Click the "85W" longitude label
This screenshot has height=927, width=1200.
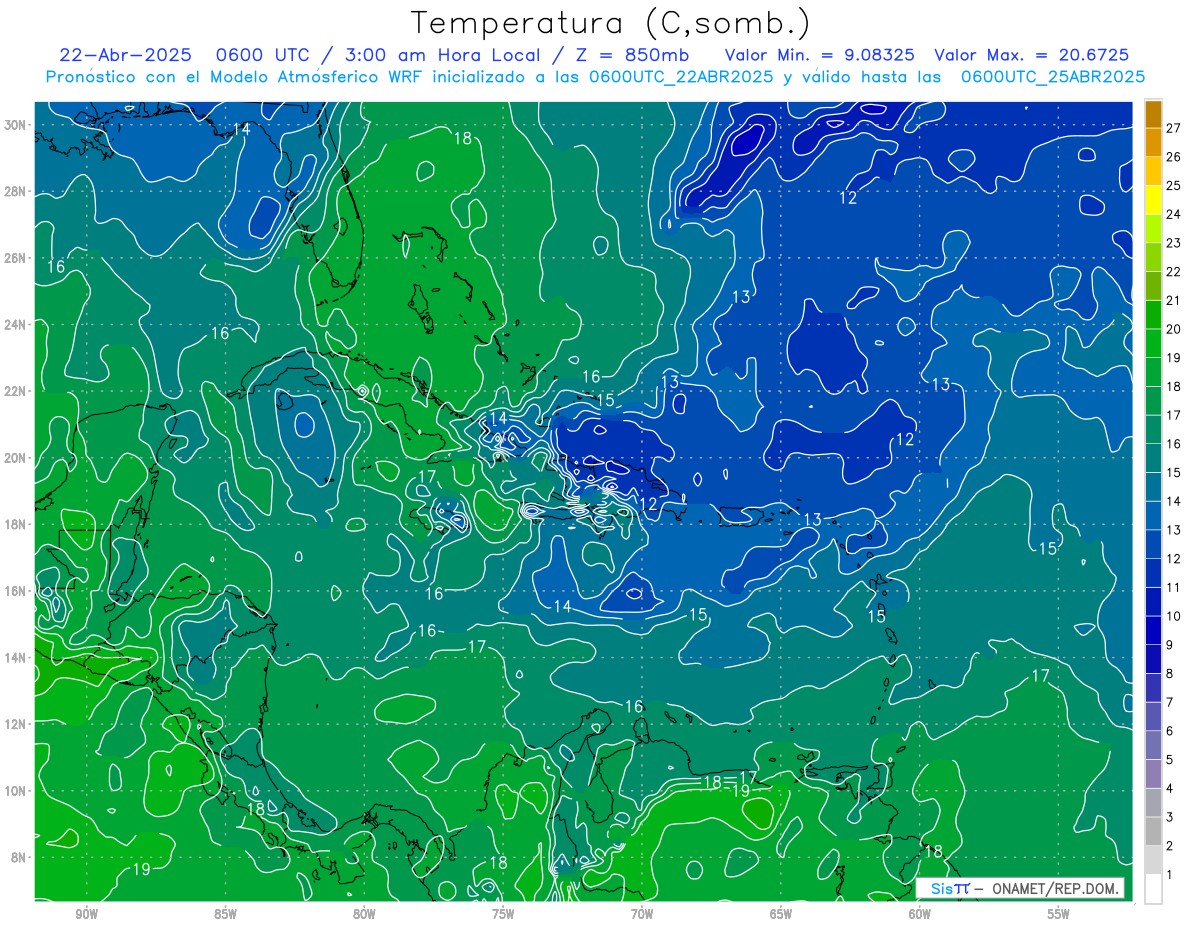(225, 914)
